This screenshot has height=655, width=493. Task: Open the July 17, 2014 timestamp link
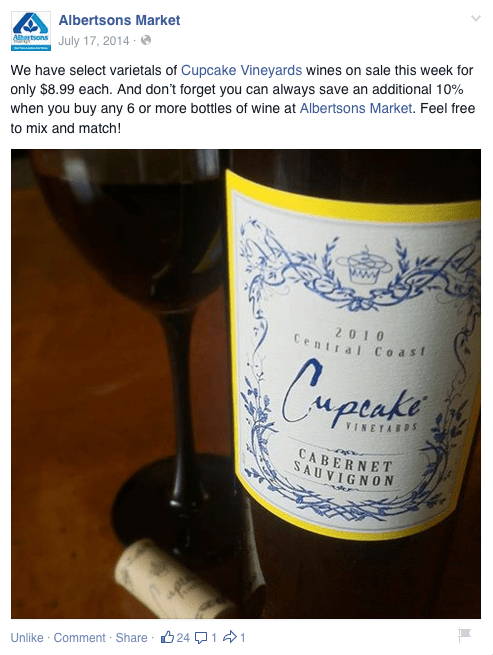click(94, 41)
